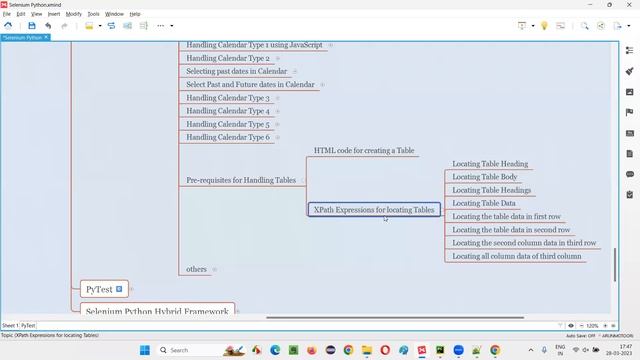Screen dimensions: 640x360
Task: Click the horizontal scrollbar thumb
Action: point(395,317)
